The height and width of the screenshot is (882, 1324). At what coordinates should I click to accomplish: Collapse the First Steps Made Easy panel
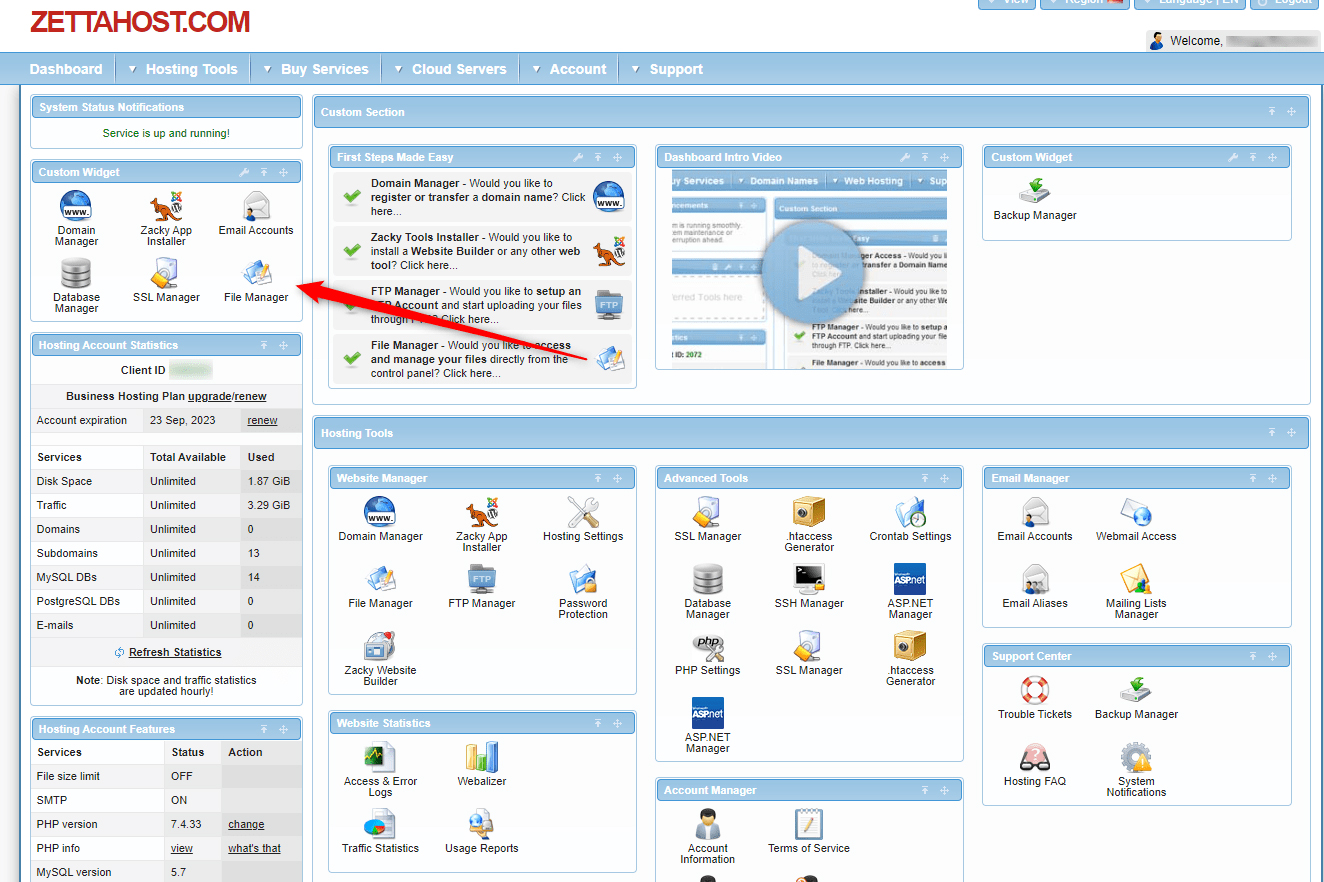click(x=598, y=158)
